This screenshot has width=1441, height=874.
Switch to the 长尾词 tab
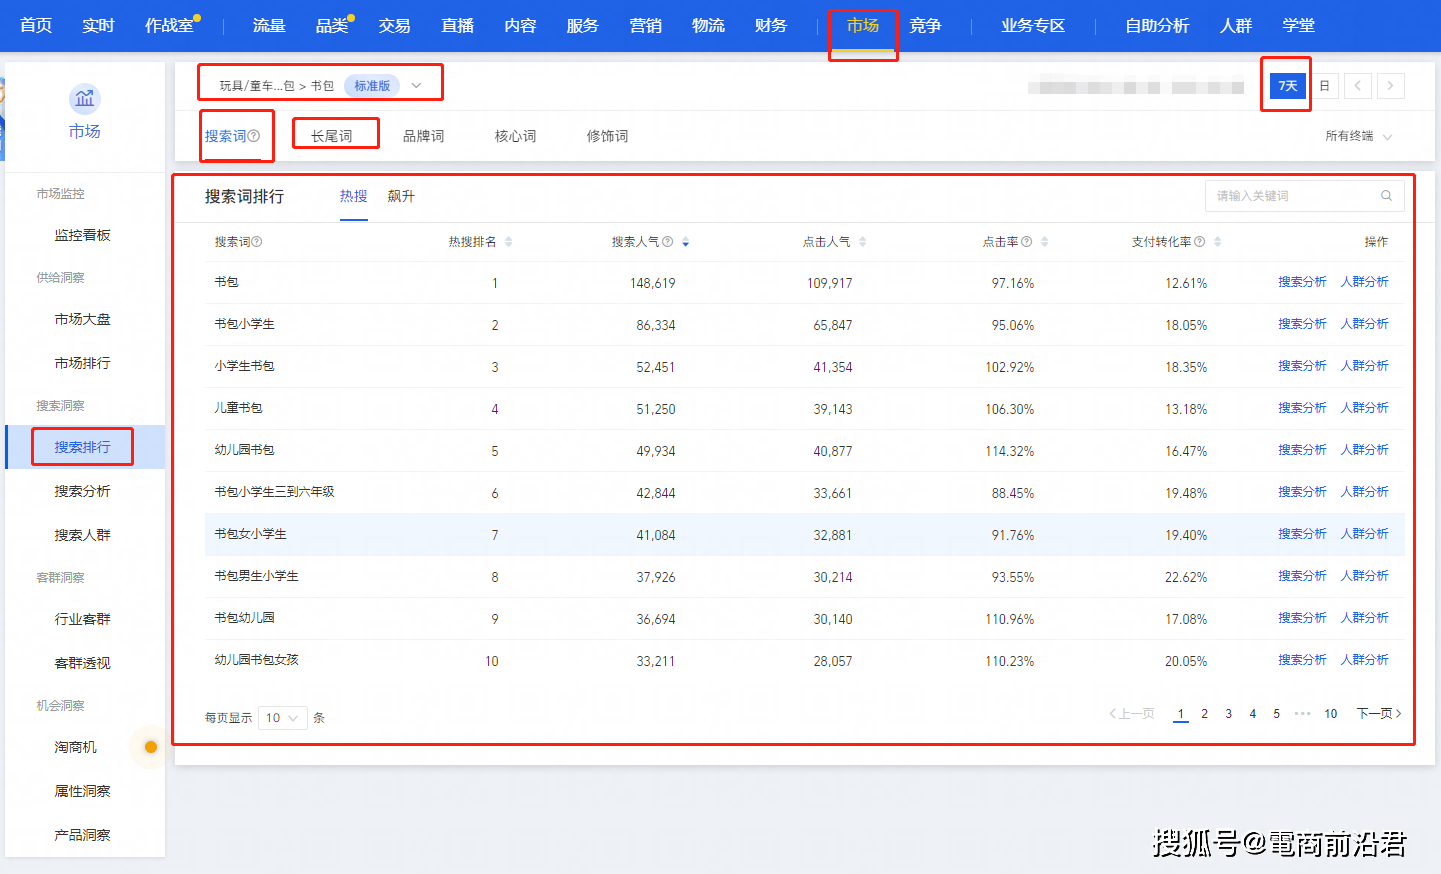click(331, 136)
